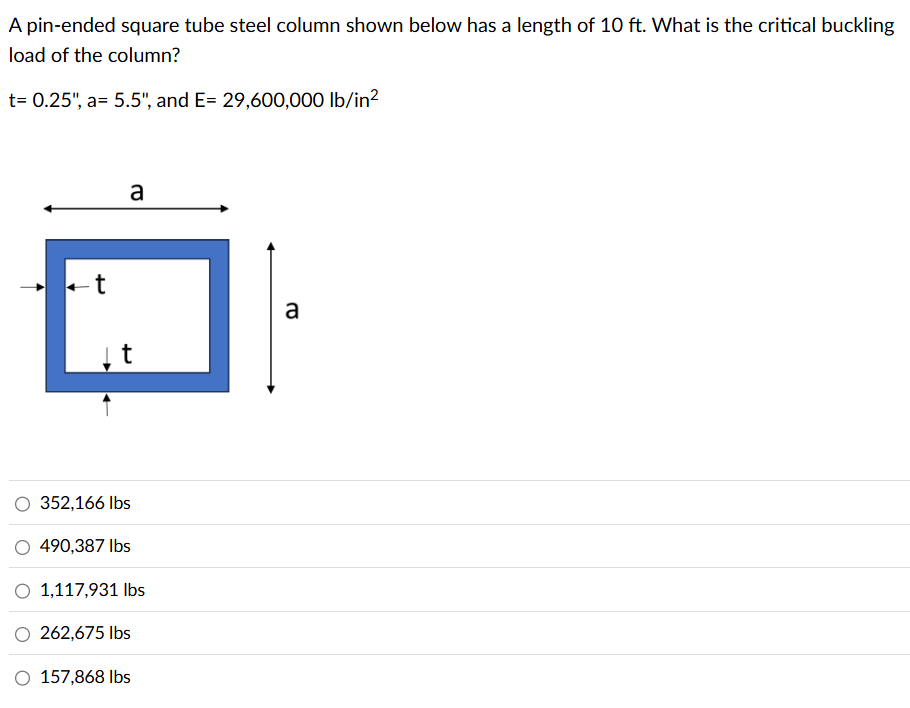
Task: Pick the 262,675 lbs answer choice
Action: (22, 634)
